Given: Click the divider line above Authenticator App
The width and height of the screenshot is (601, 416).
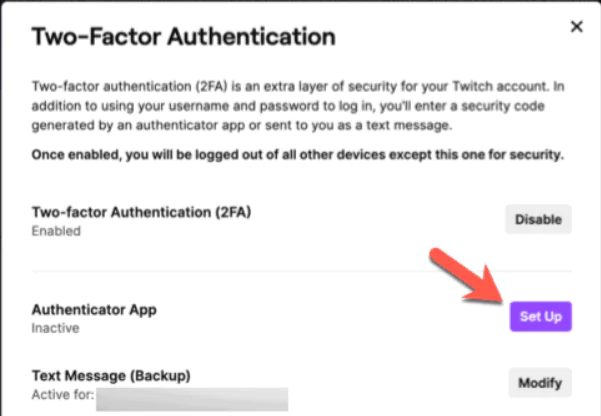Looking at the screenshot, I should tap(300, 270).
